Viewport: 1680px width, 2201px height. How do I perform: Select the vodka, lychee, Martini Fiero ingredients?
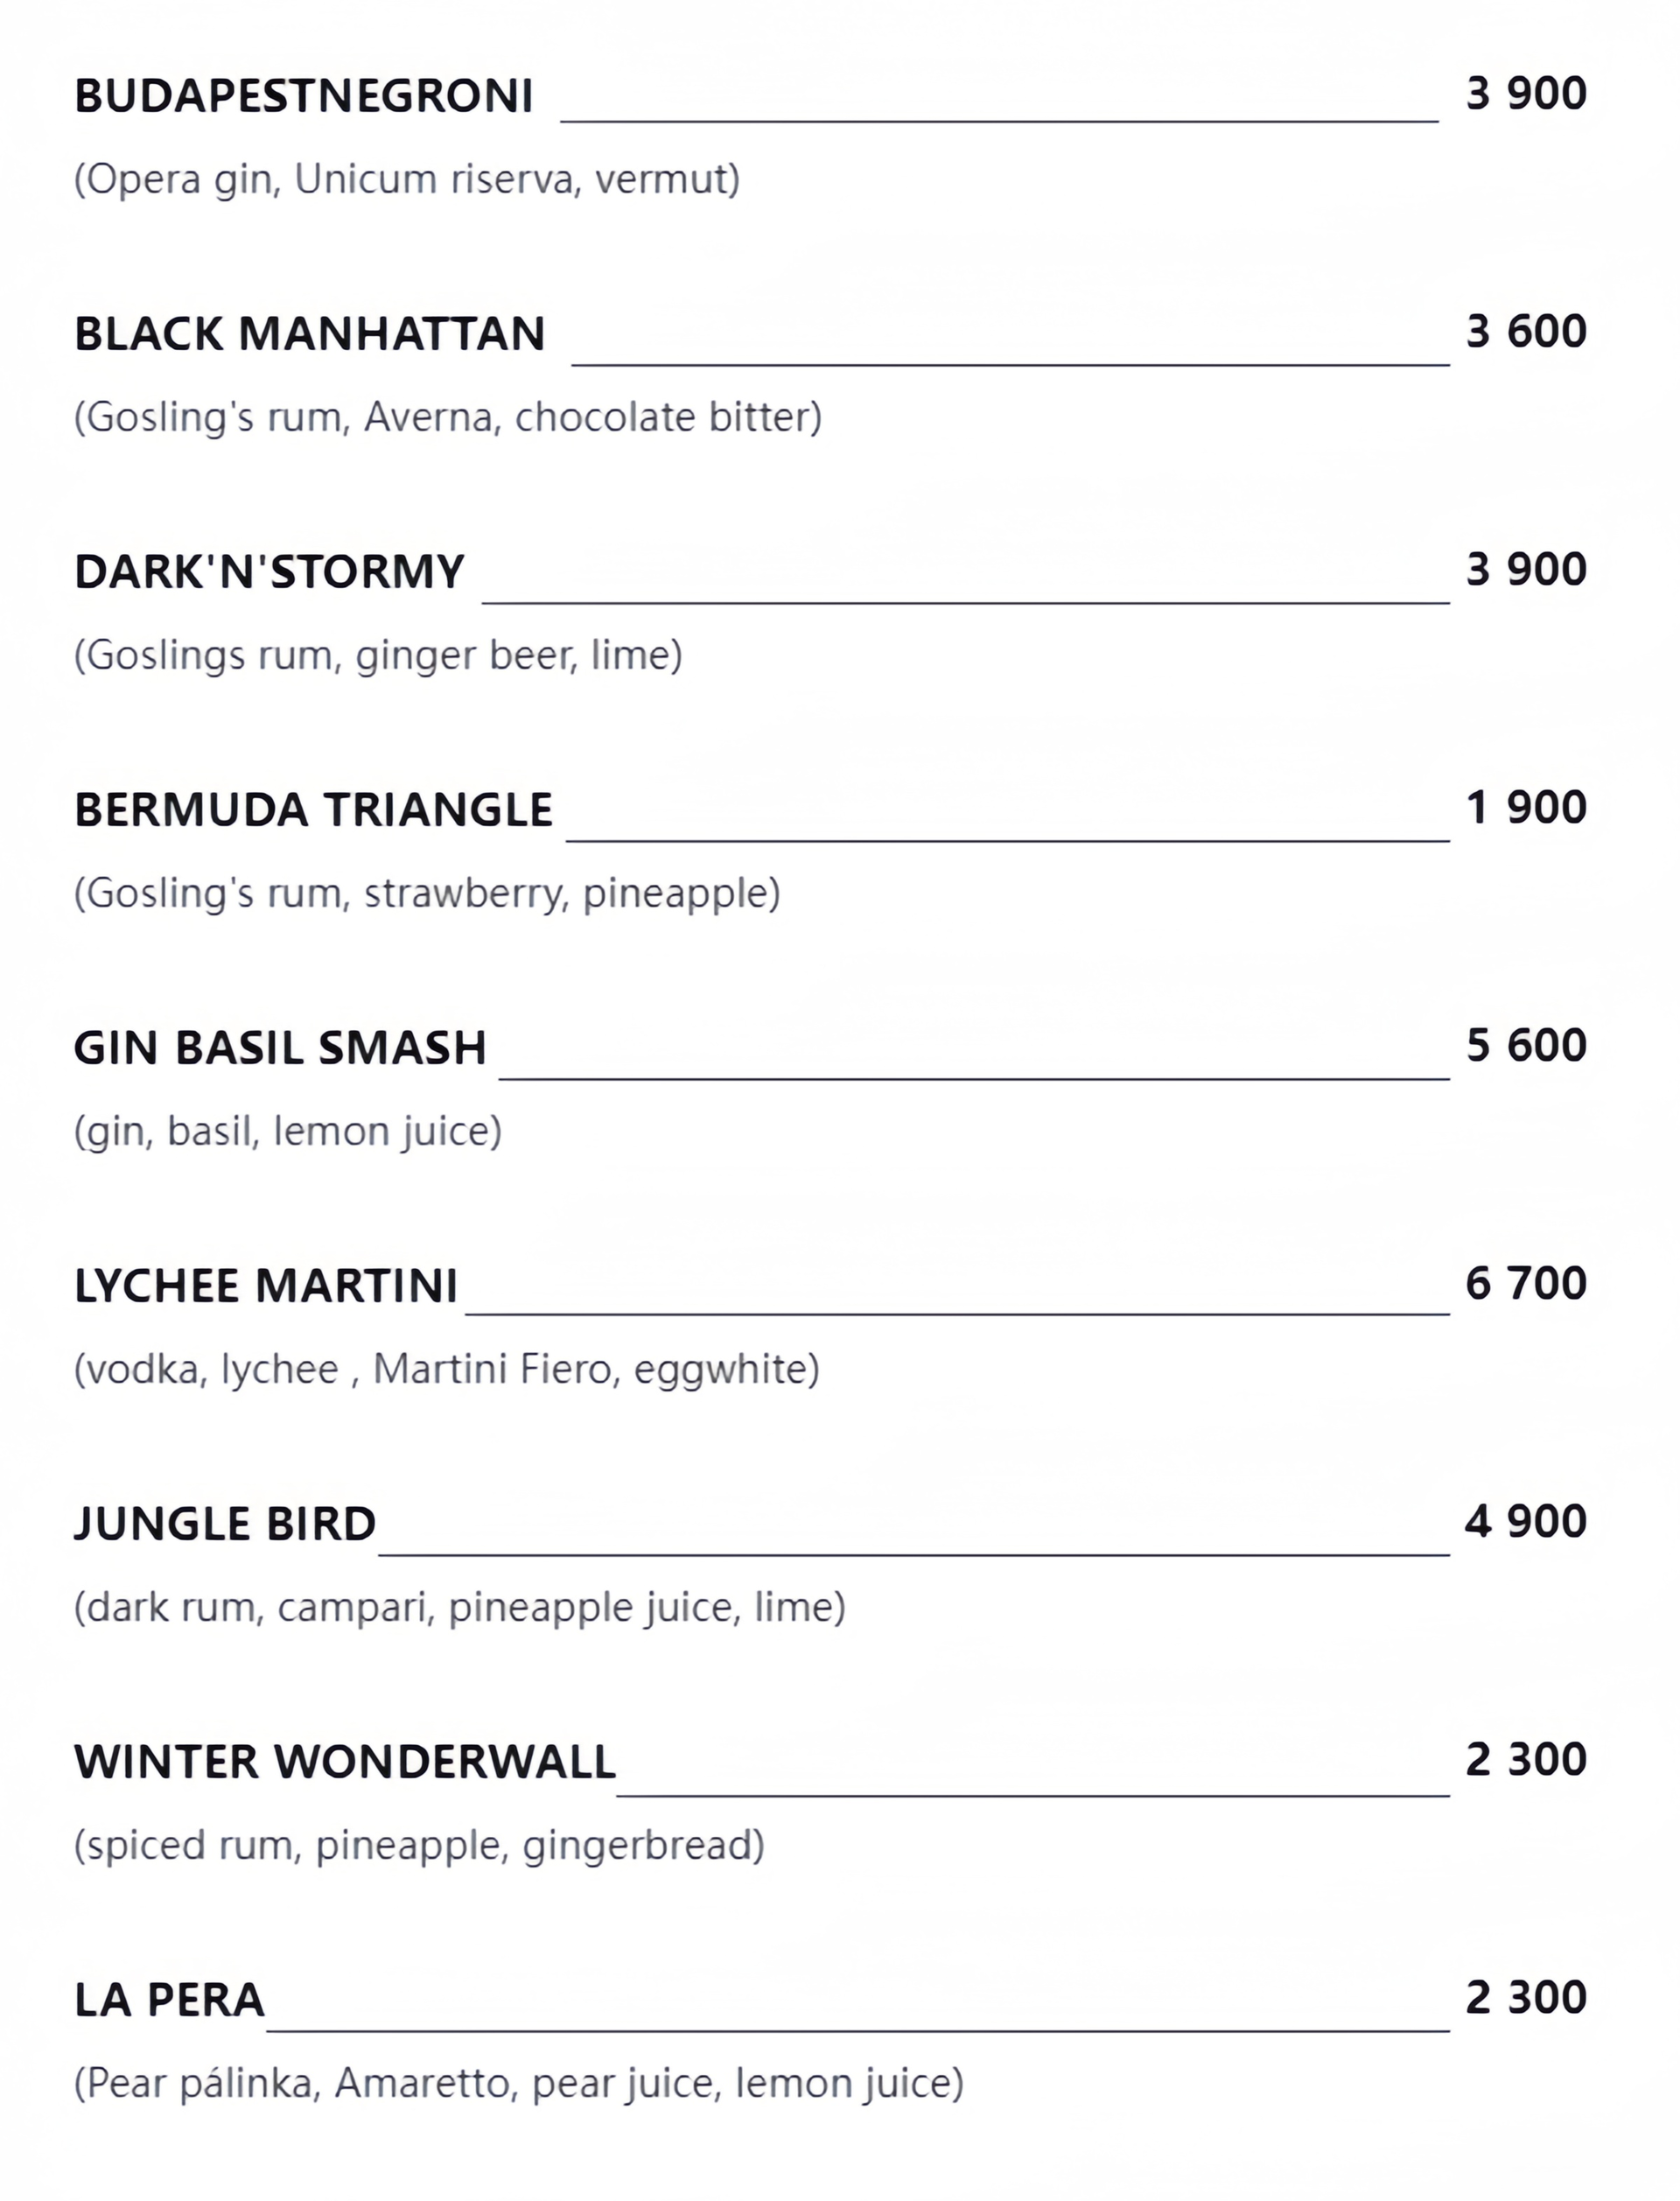pyautogui.click(x=446, y=1370)
